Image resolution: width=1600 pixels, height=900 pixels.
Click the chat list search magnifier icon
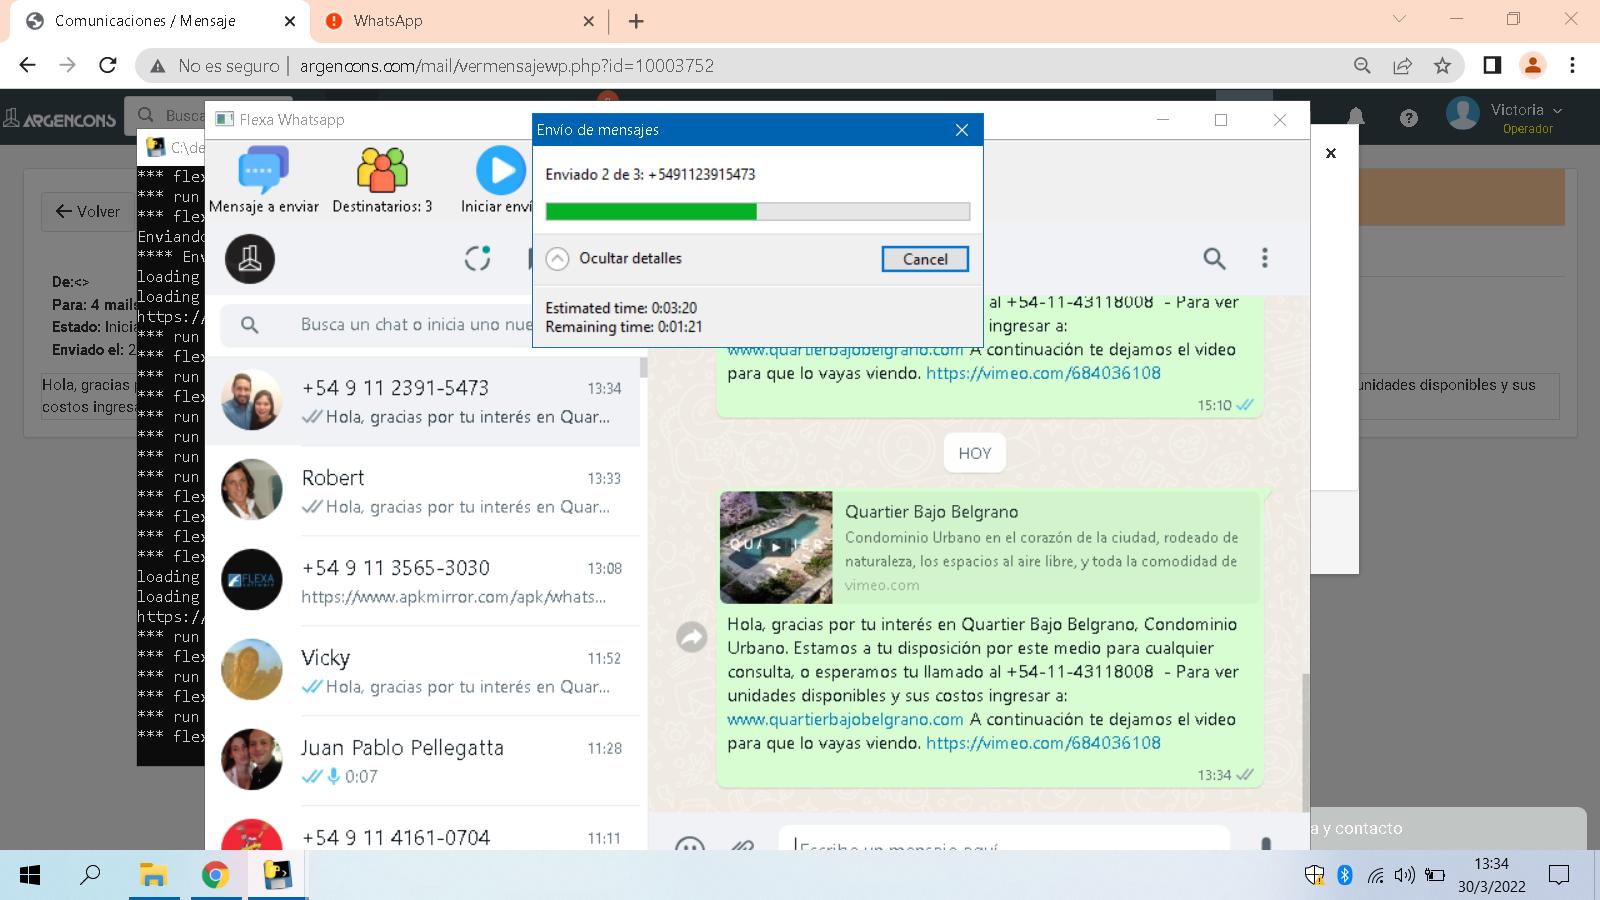tap(250, 324)
